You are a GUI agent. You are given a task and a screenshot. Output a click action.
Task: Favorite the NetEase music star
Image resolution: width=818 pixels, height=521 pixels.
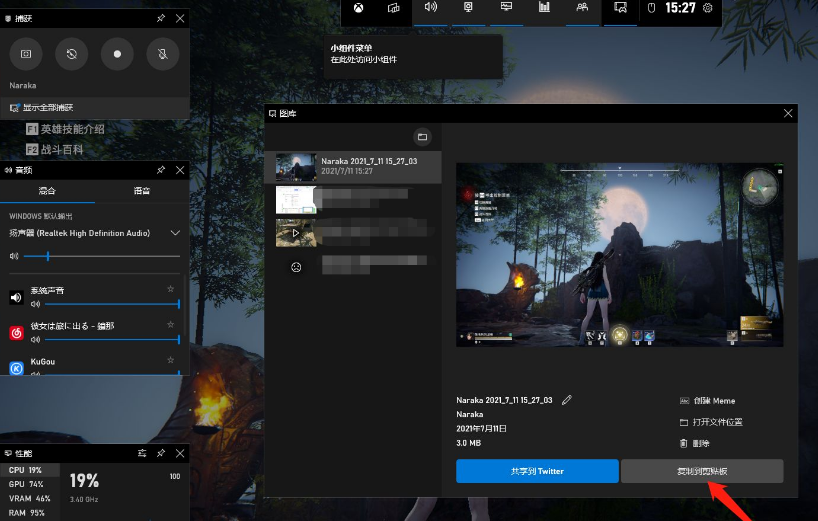(x=171, y=324)
